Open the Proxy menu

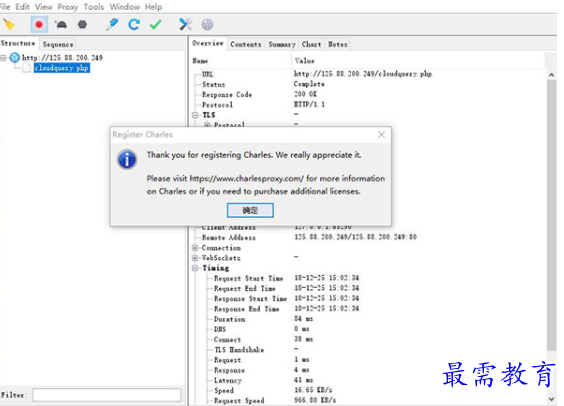point(68,7)
